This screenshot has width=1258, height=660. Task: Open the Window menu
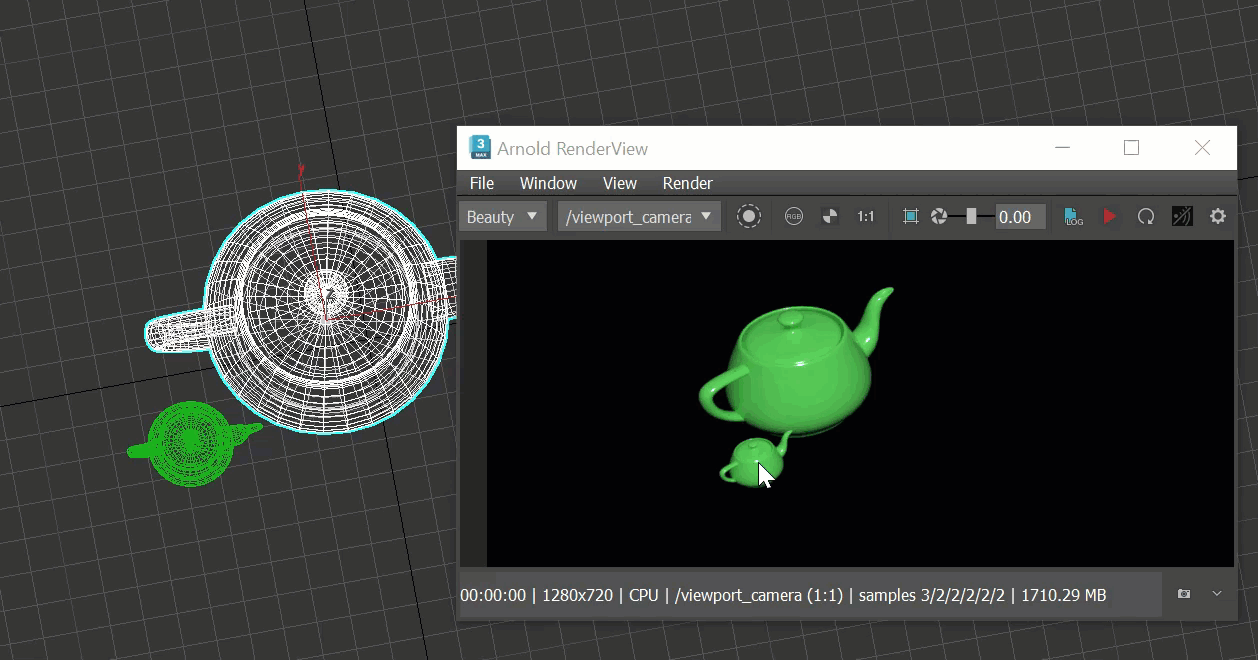coord(548,183)
